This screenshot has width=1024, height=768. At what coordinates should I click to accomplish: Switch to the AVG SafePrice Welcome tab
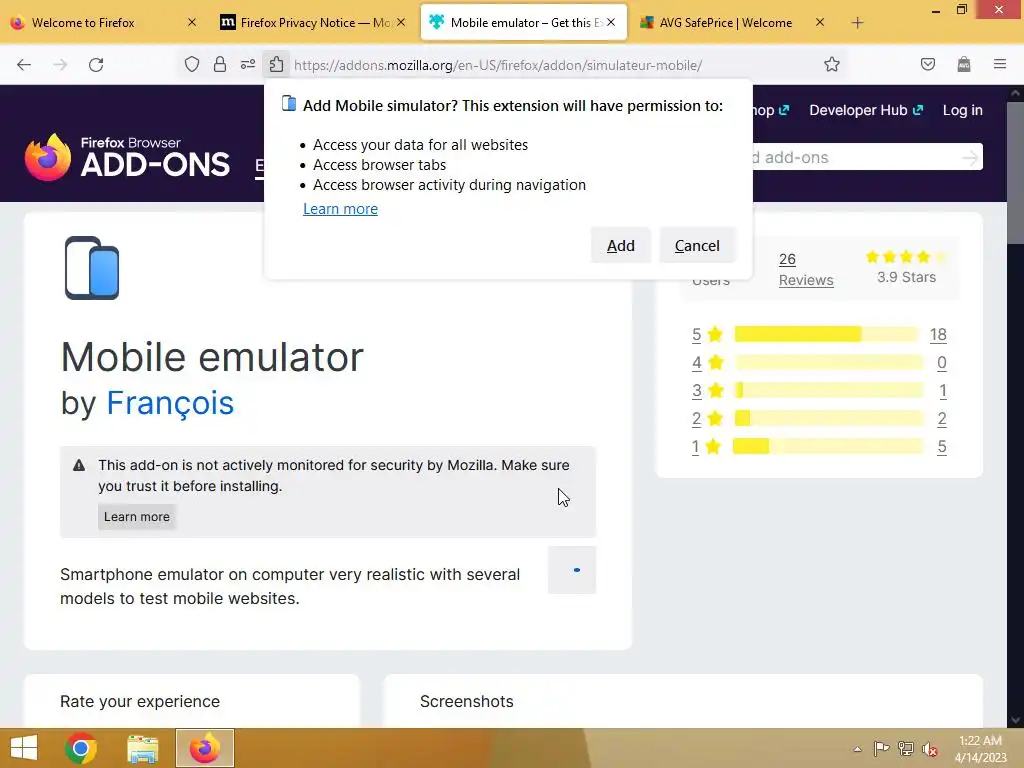(x=733, y=22)
